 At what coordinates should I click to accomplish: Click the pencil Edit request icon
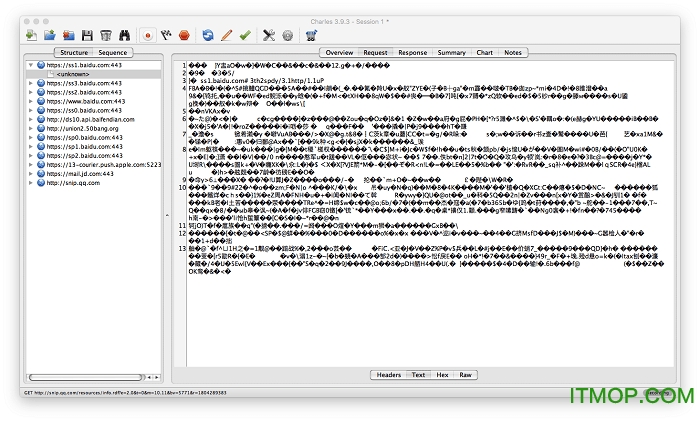click(x=227, y=35)
